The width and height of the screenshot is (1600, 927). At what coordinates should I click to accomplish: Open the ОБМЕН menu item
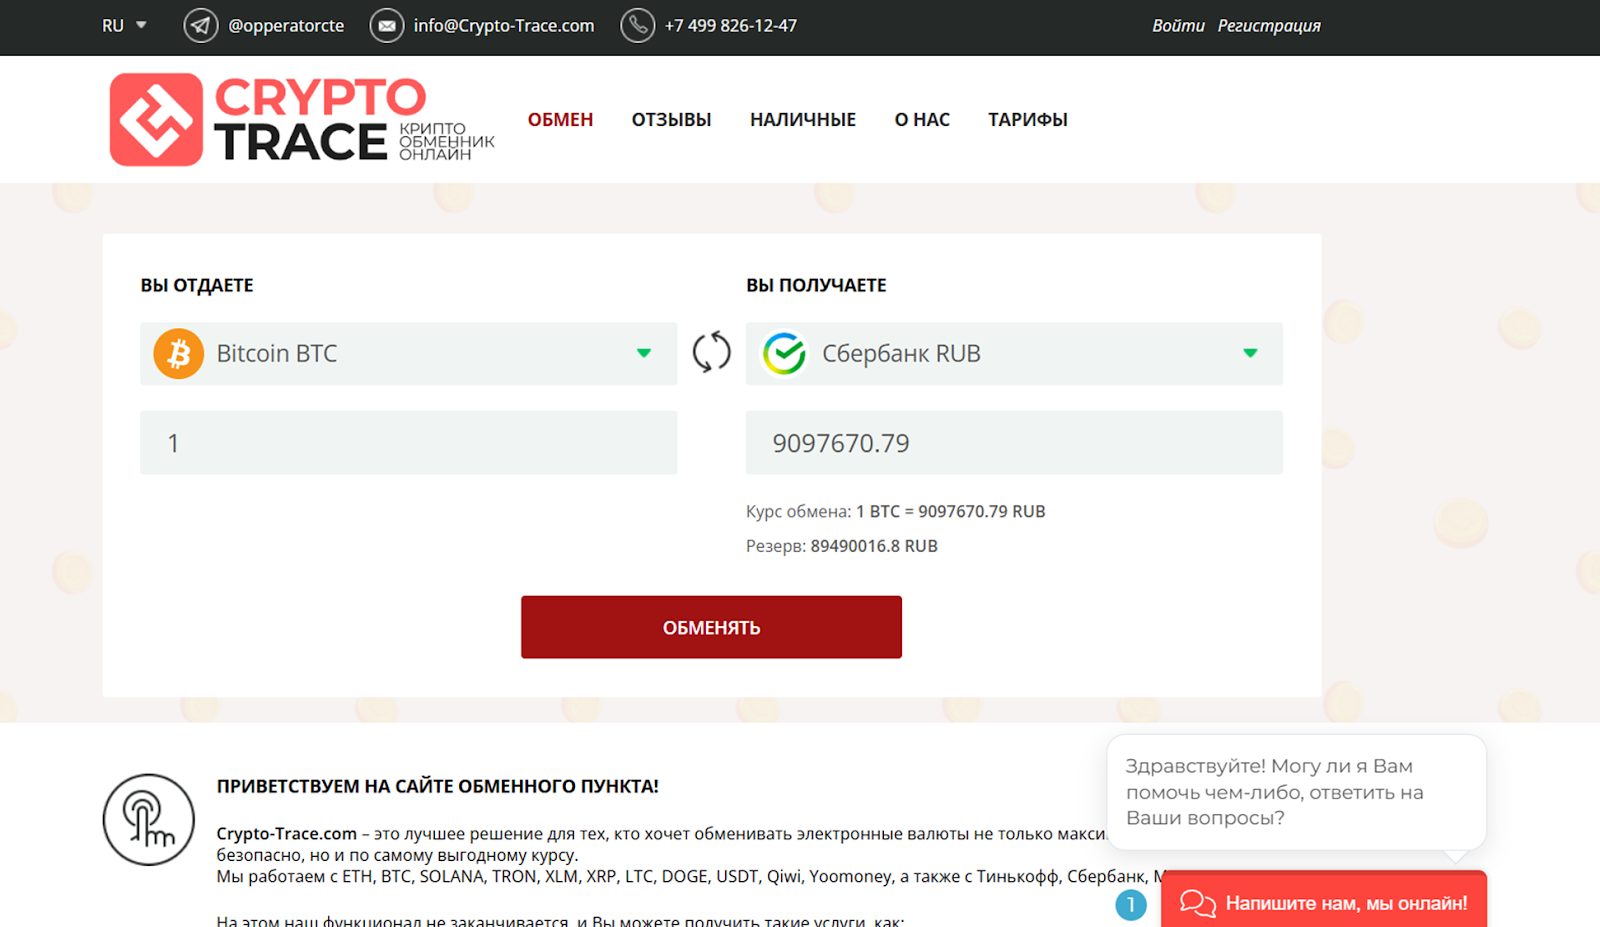click(x=561, y=120)
